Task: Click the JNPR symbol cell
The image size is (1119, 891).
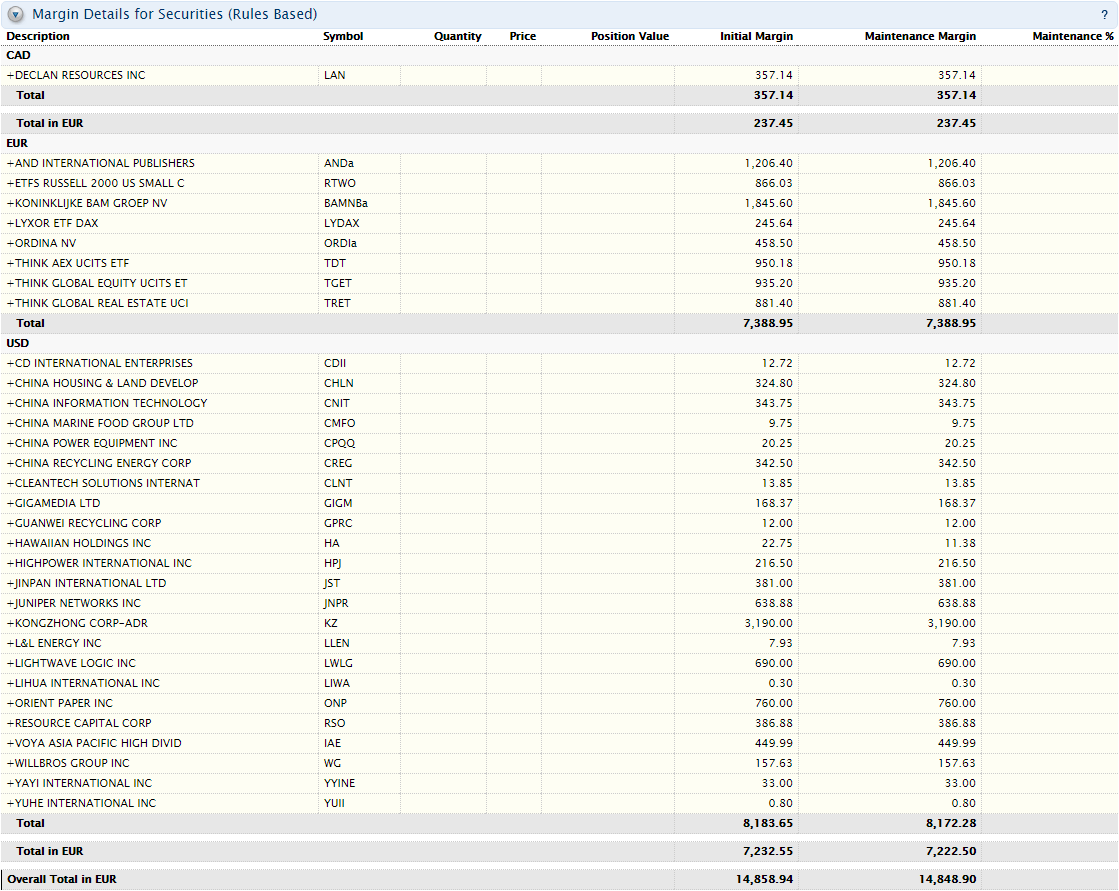Action: point(336,603)
